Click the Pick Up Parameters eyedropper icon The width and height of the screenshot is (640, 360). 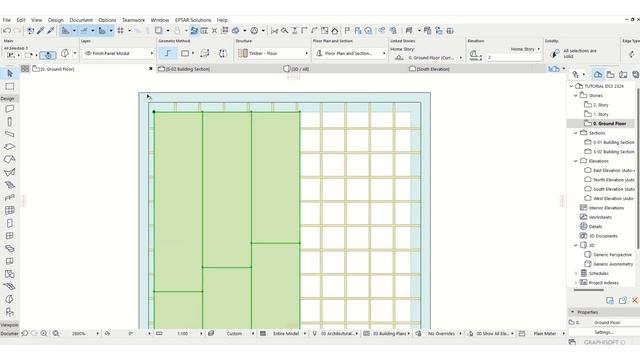click(x=41, y=31)
